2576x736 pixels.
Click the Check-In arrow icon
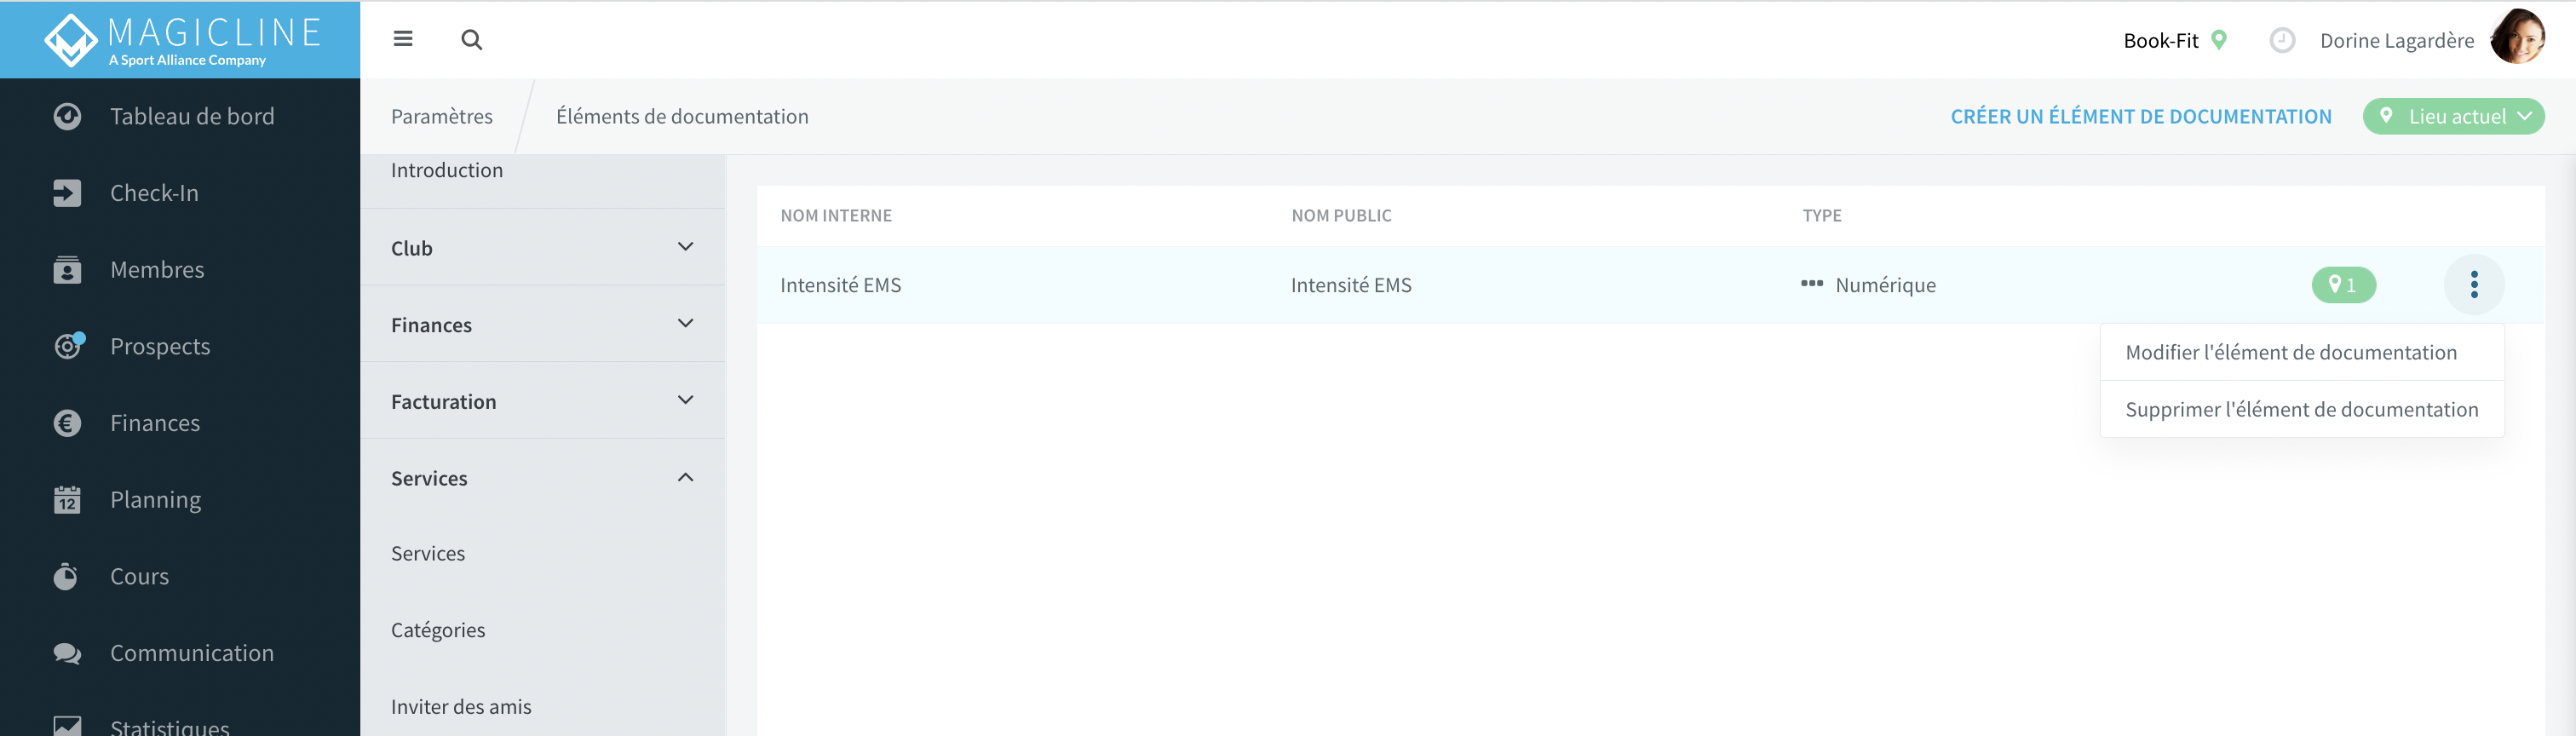coord(67,193)
